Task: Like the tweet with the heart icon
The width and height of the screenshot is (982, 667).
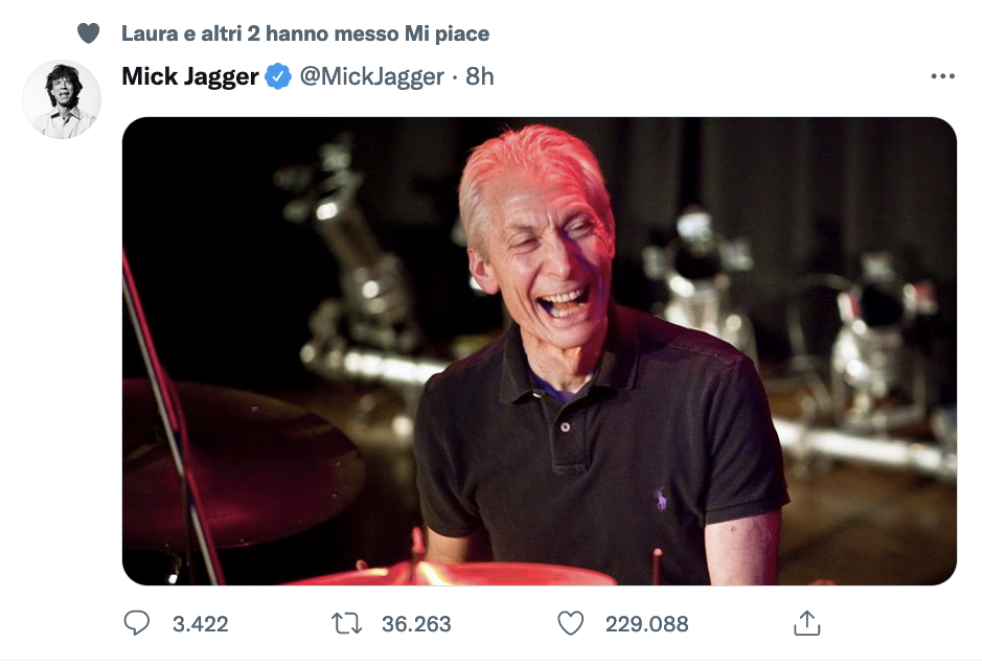Action: [x=570, y=624]
